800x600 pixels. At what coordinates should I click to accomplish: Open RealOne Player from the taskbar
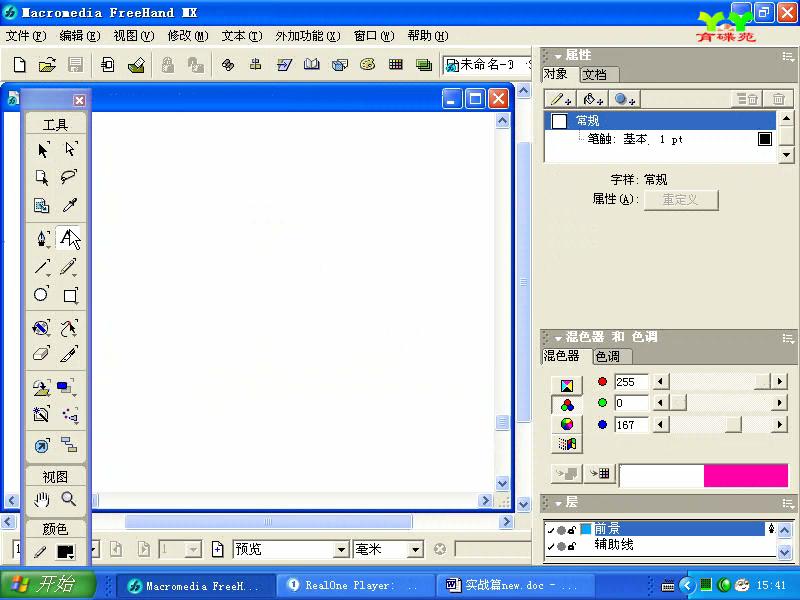(356, 585)
